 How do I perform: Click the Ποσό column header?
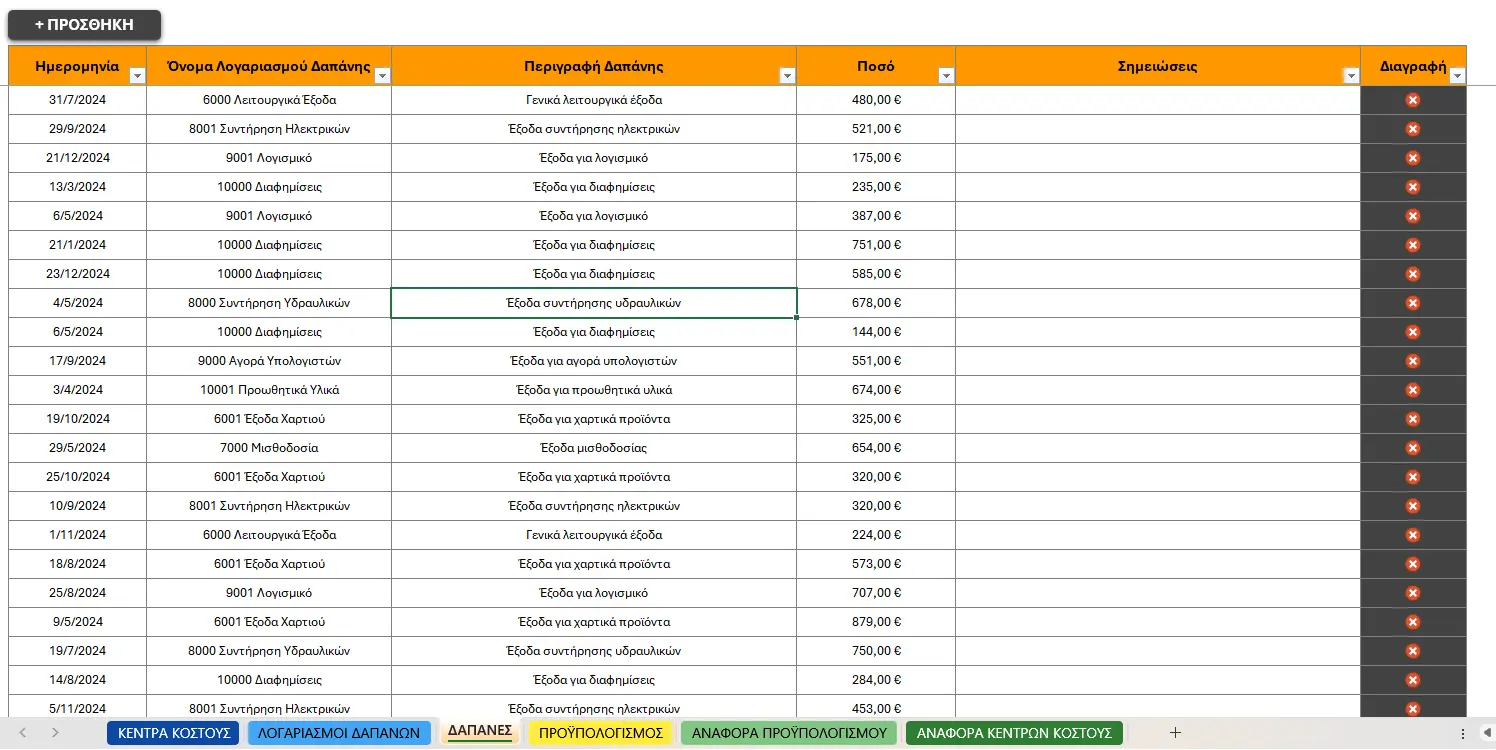point(876,66)
